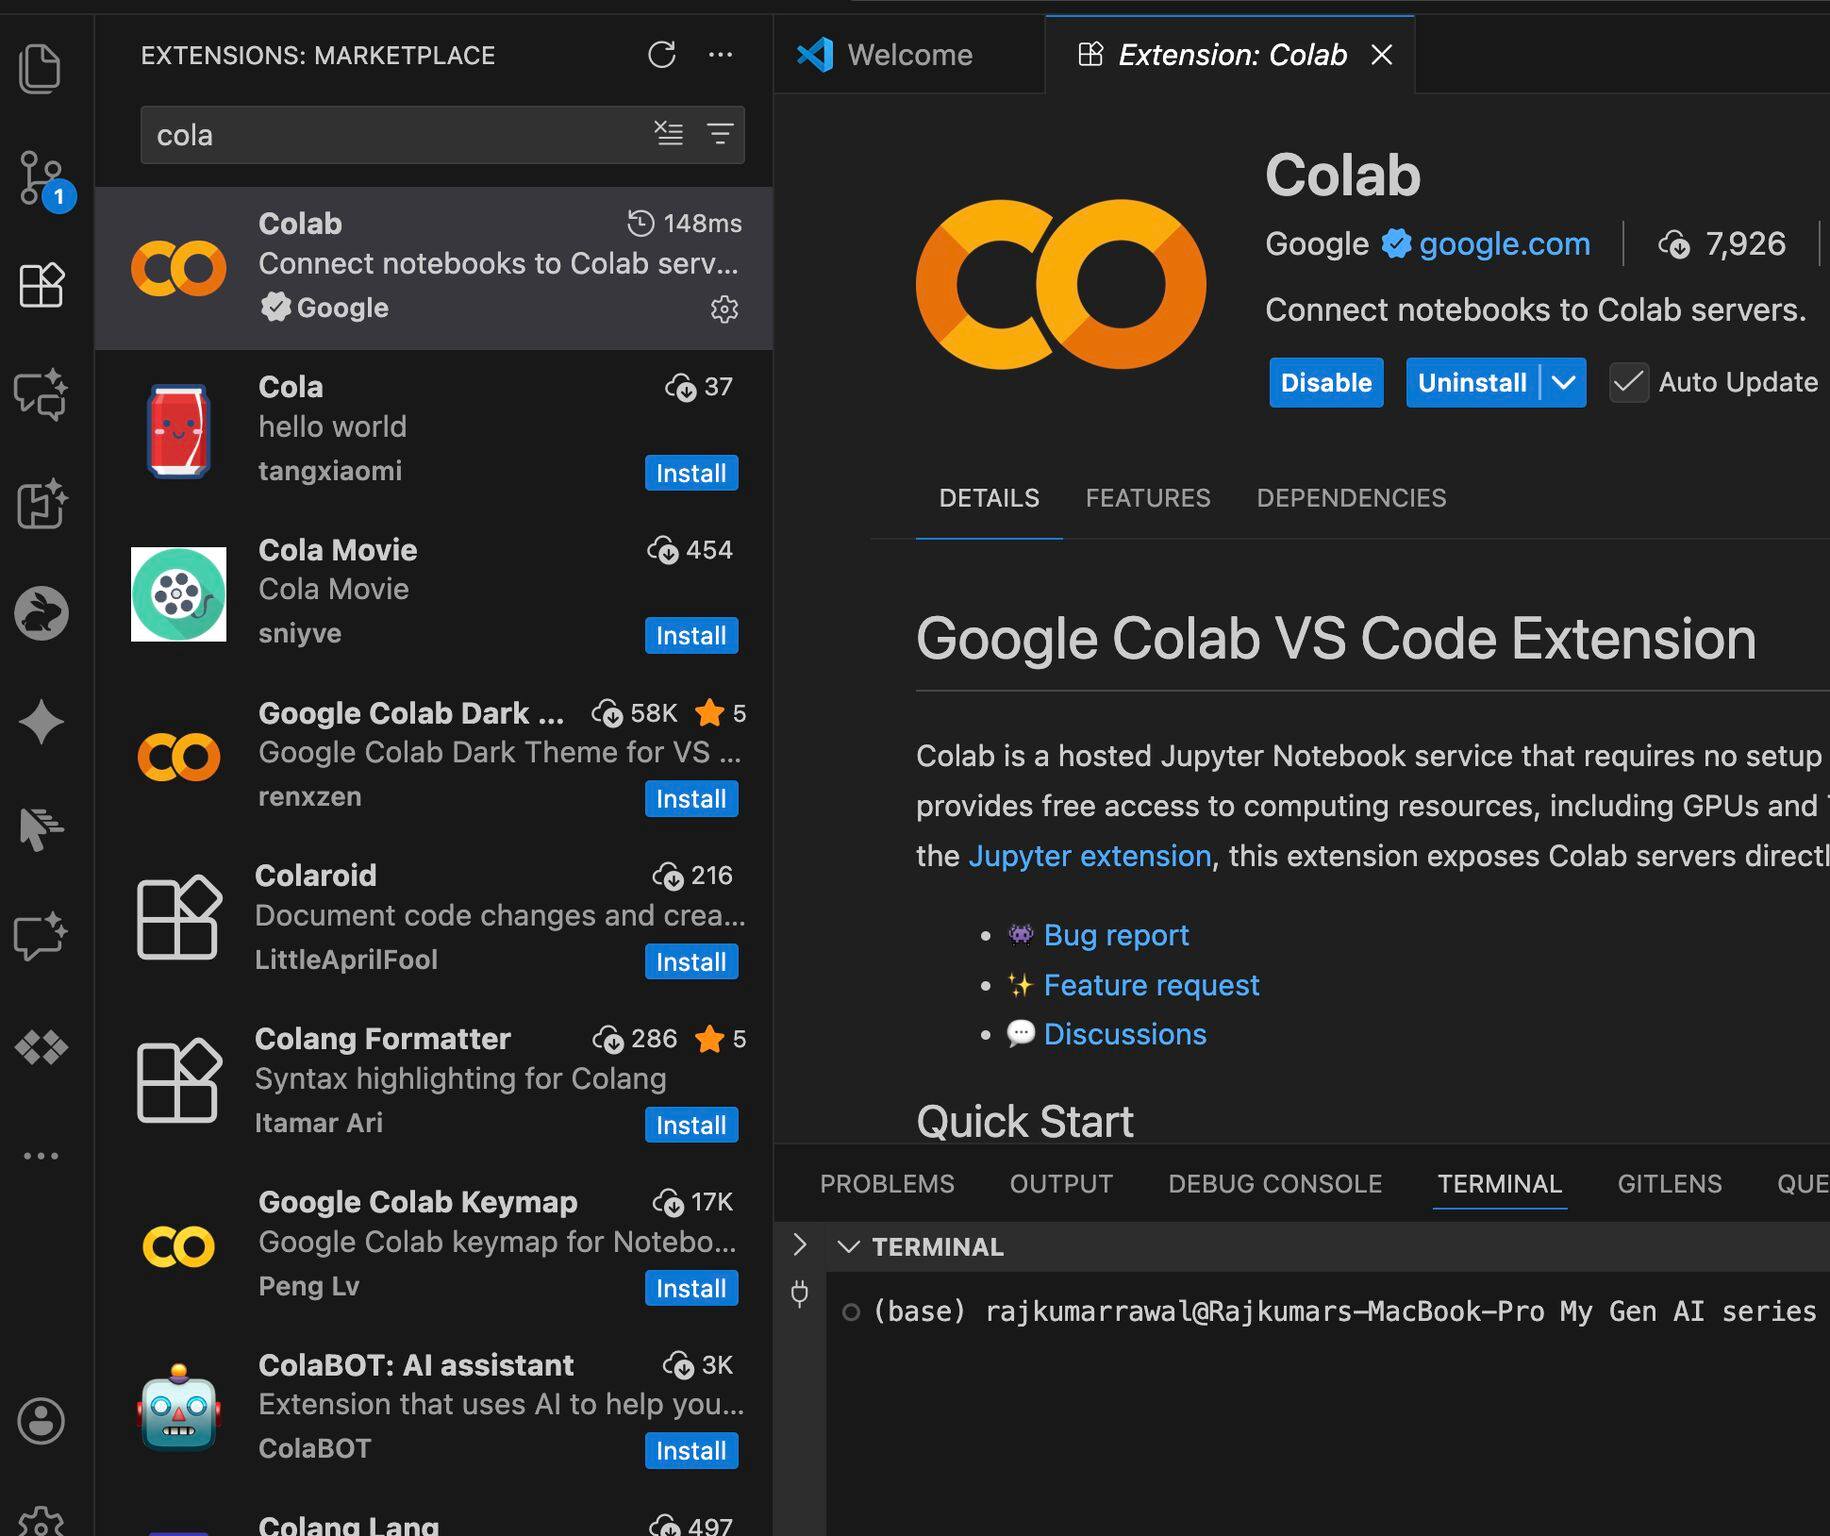Uninstall the Colab extension
Image resolution: width=1830 pixels, height=1536 pixels.
pos(1472,382)
